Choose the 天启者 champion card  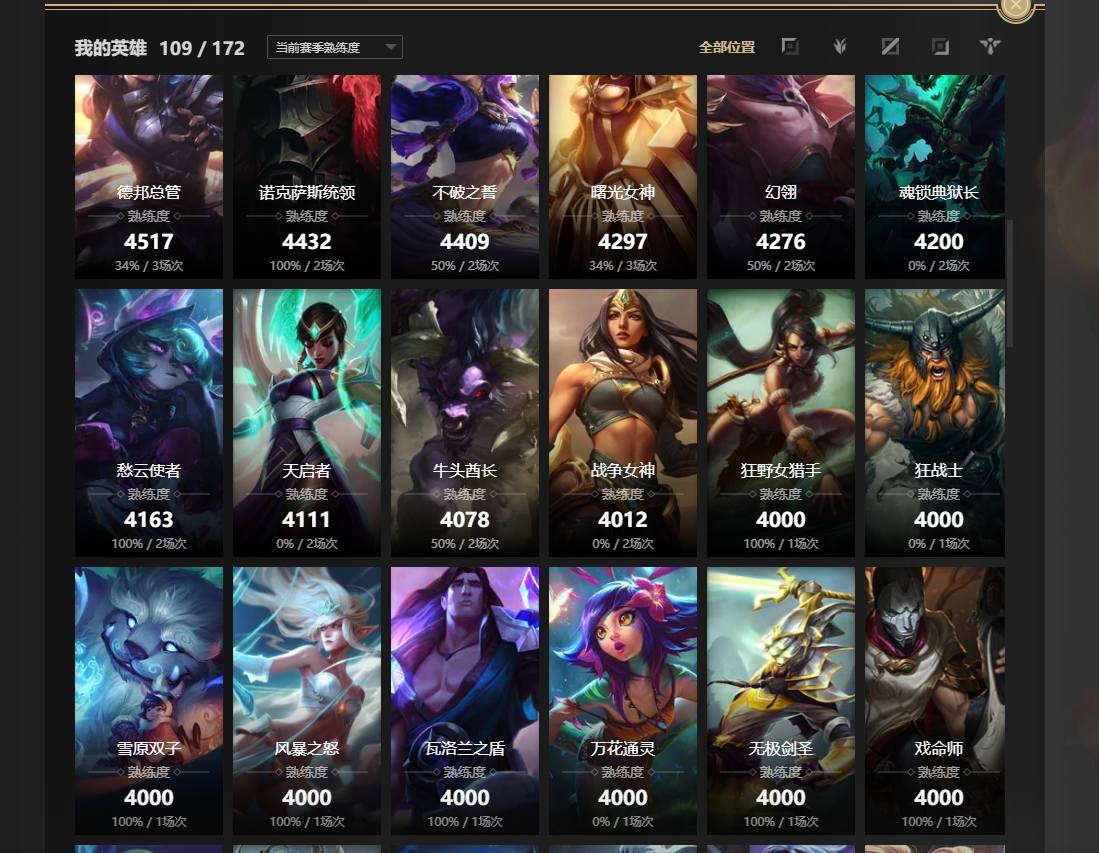(x=307, y=423)
